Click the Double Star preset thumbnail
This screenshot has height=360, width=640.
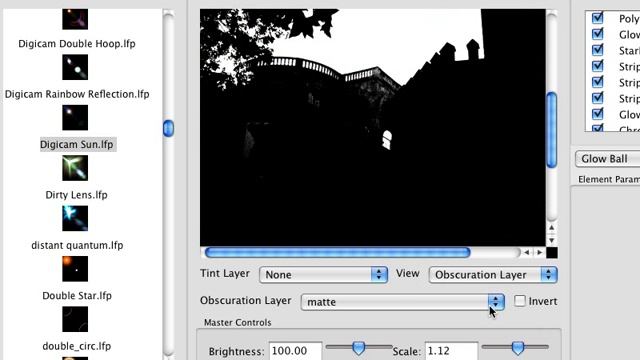tap(75, 269)
